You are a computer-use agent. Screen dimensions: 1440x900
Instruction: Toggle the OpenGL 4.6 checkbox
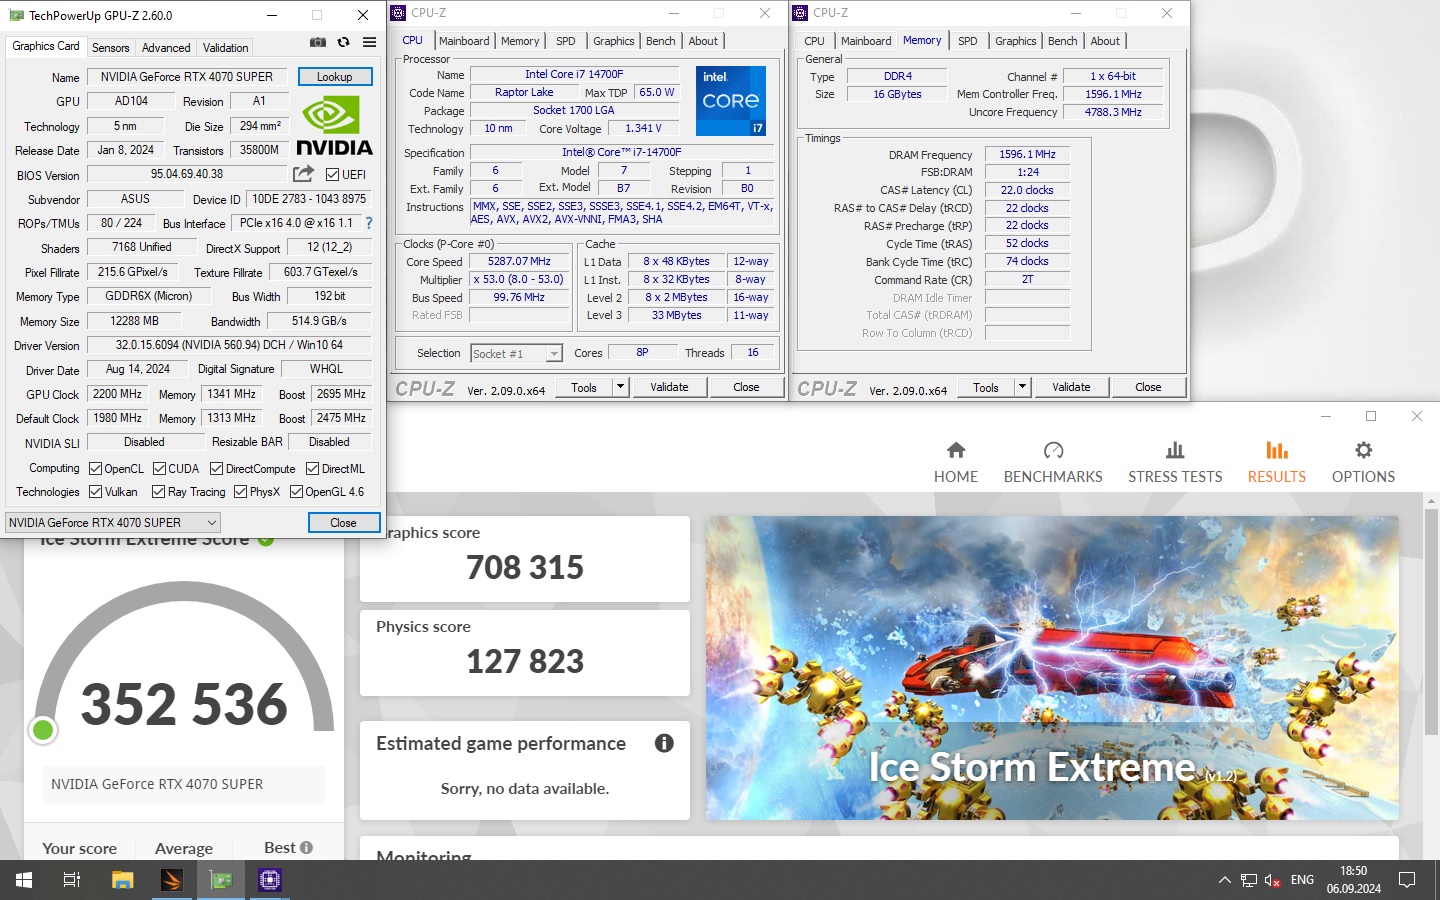(x=296, y=491)
